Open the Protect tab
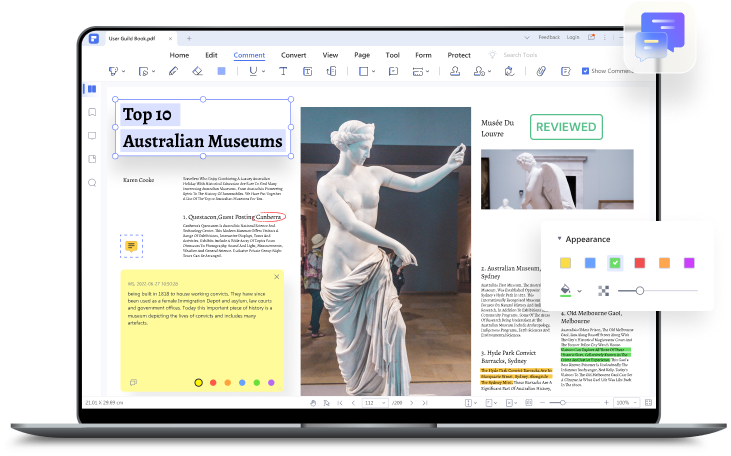 coord(459,55)
